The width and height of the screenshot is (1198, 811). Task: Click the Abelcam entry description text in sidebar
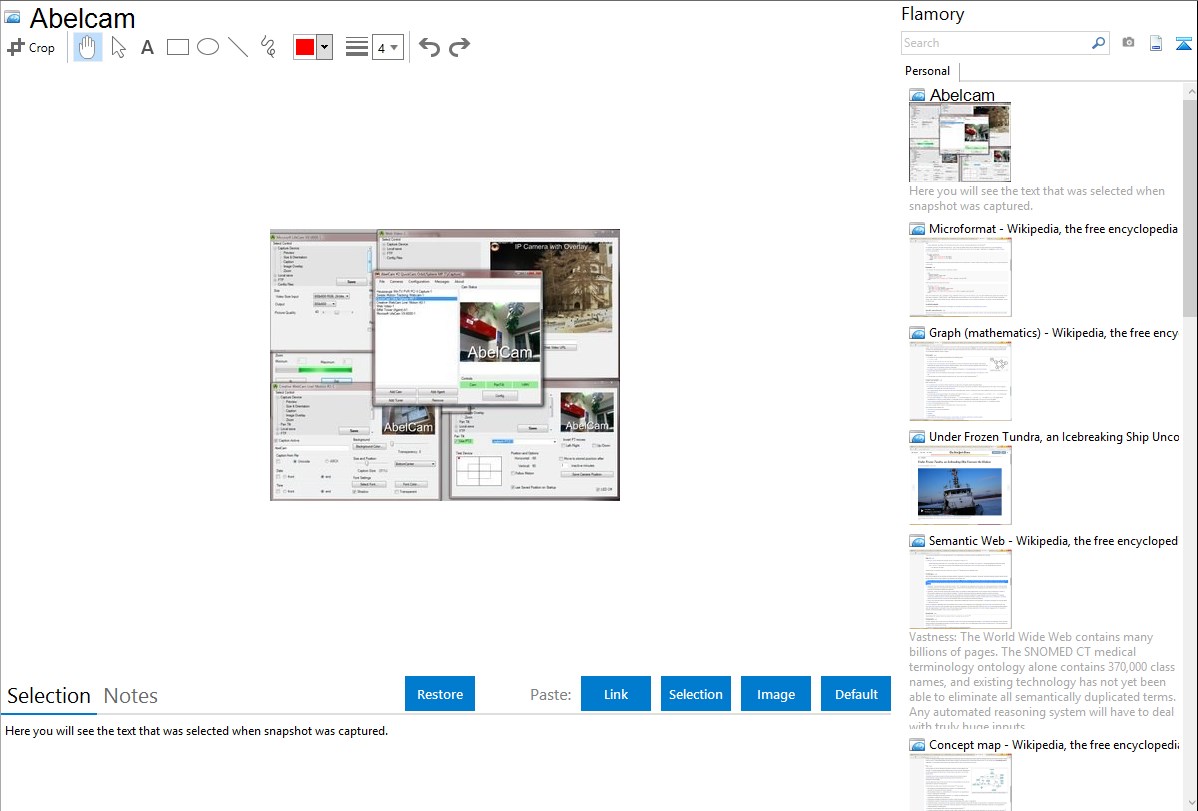point(1037,198)
